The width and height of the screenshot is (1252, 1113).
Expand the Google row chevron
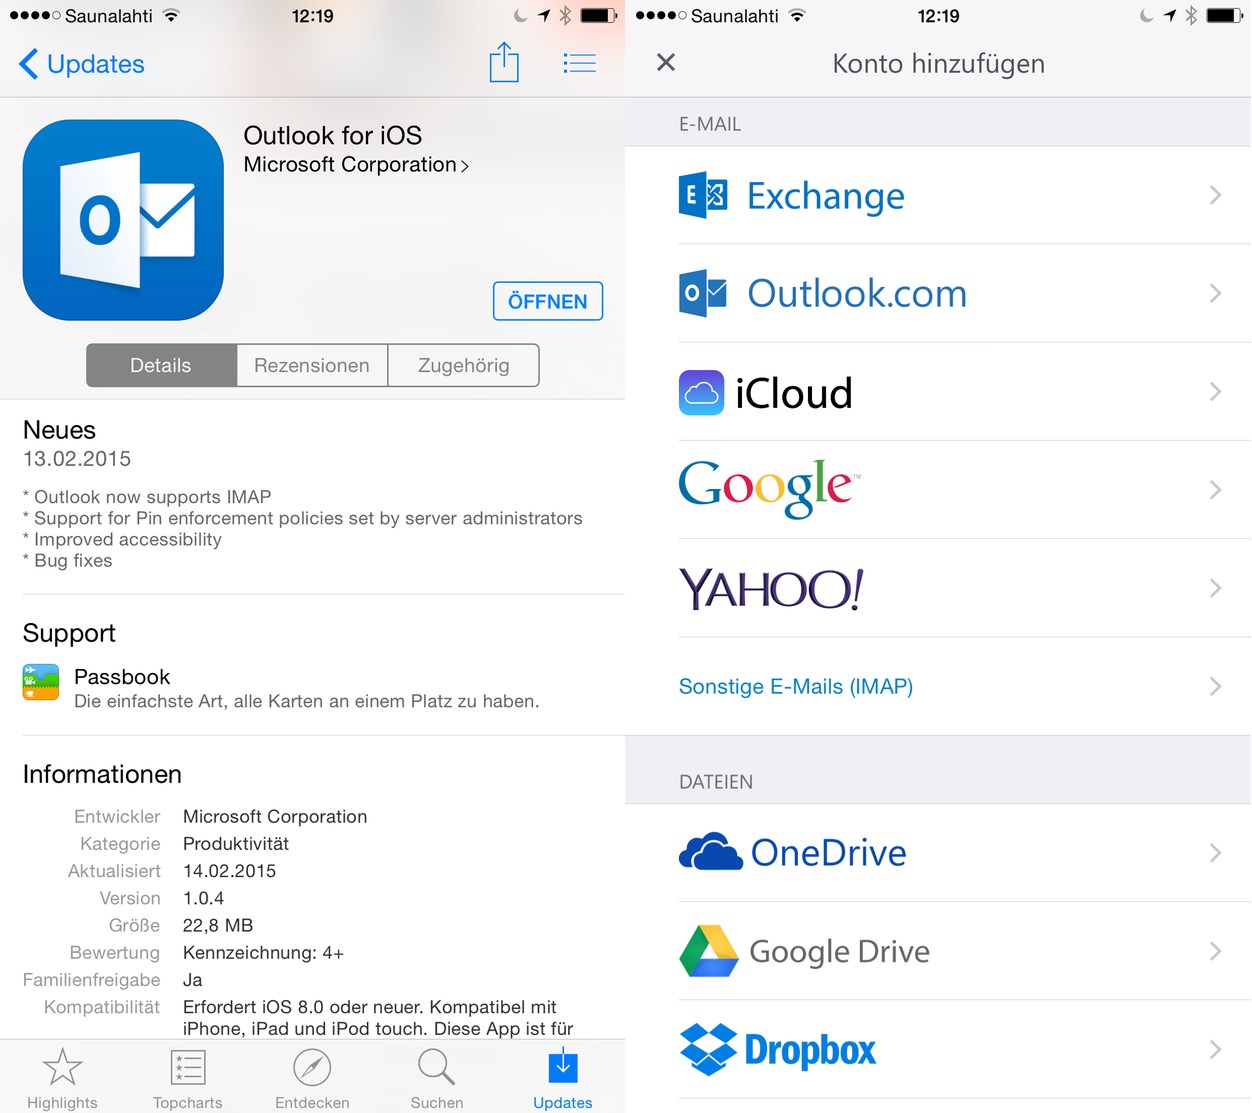pos(1215,490)
